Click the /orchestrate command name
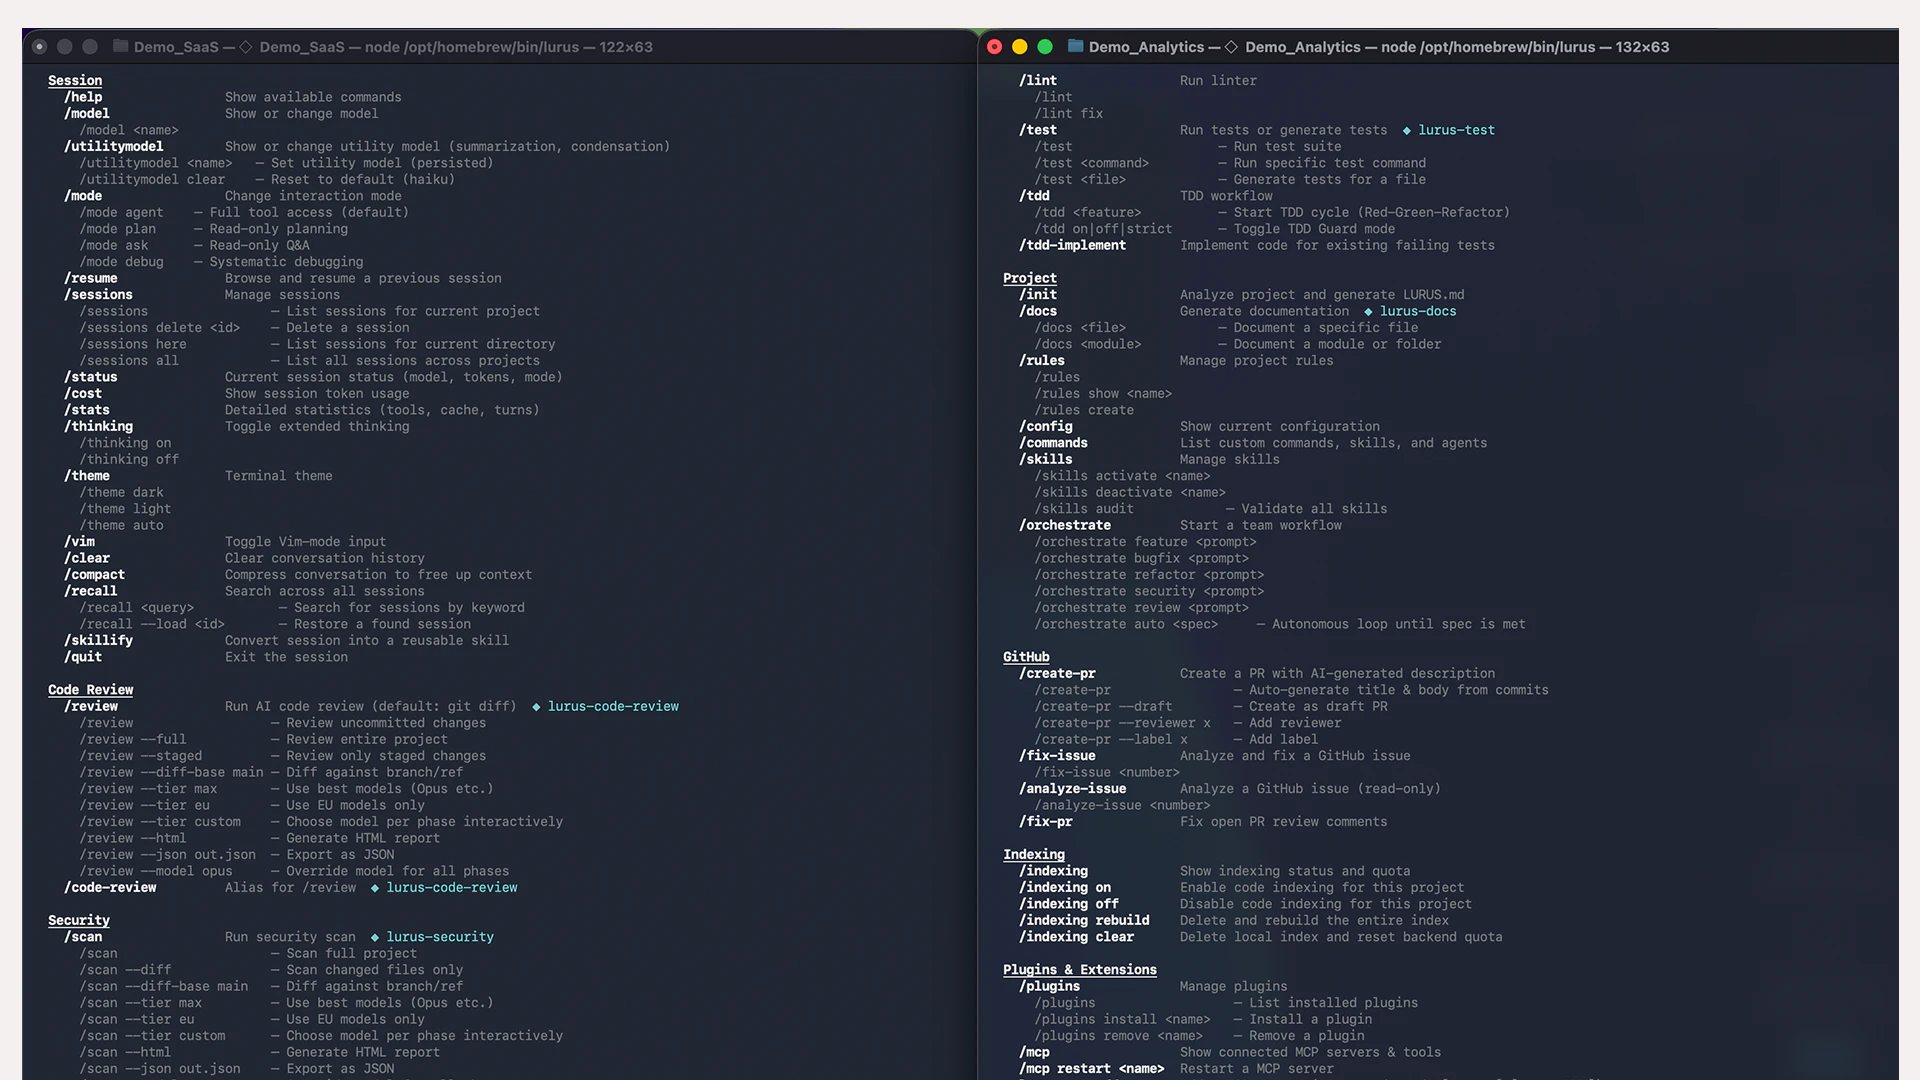The image size is (1920, 1080). [1064, 525]
